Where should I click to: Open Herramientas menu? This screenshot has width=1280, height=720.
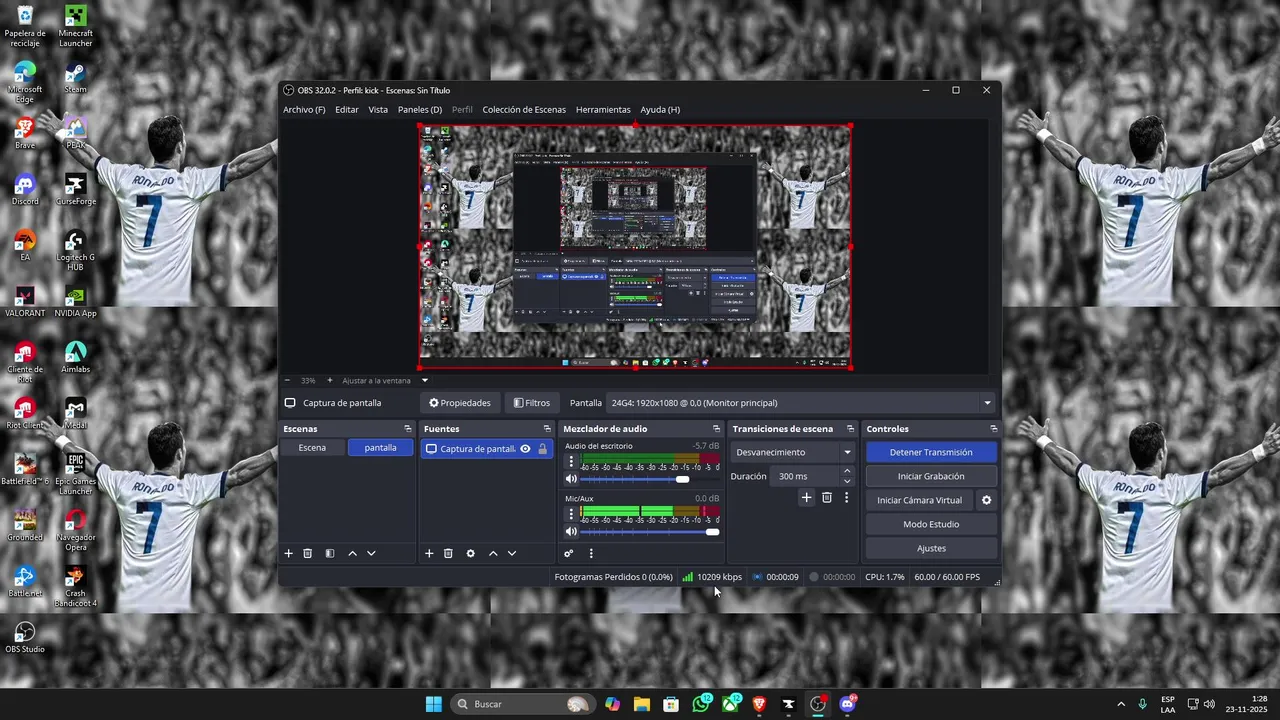coord(603,109)
